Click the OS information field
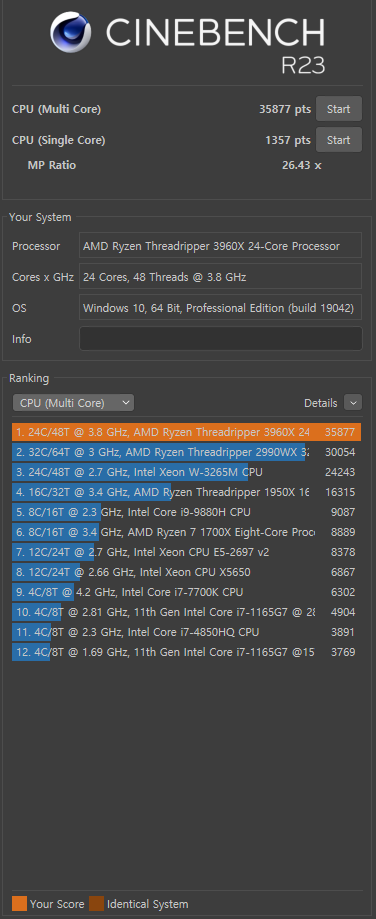This screenshot has width=376, height=919. point(221,308)
